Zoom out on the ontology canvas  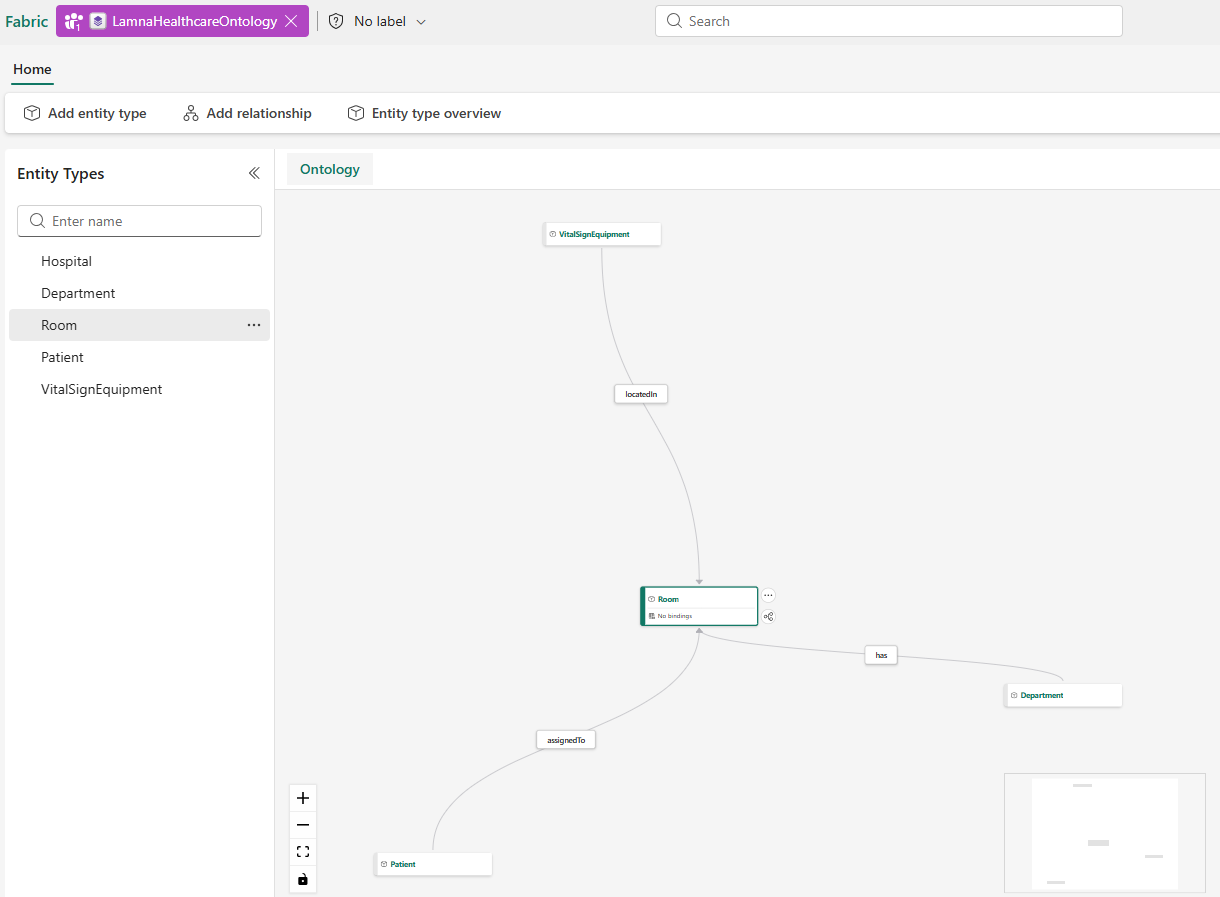click(303, 824)
